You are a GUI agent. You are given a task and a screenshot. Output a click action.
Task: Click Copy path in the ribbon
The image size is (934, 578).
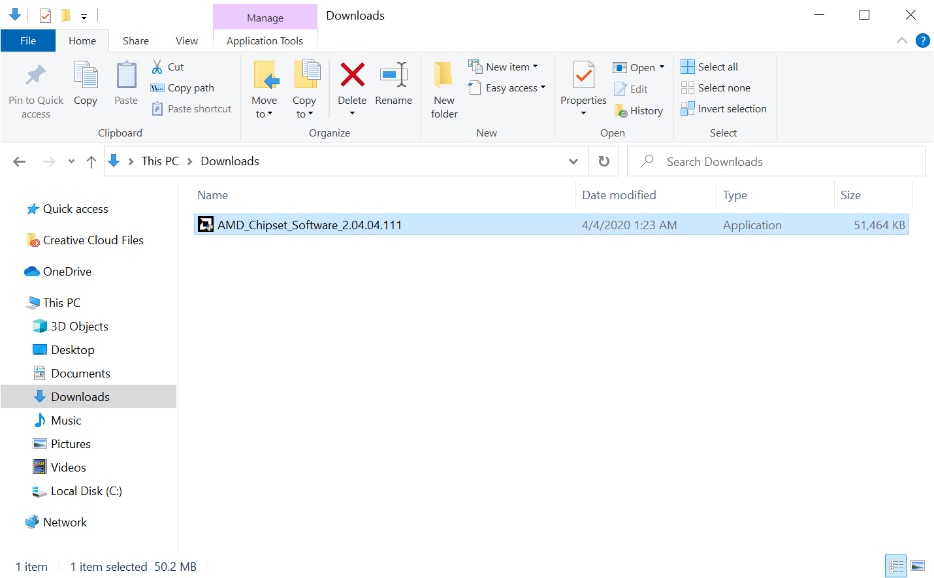tap(182, 88)
